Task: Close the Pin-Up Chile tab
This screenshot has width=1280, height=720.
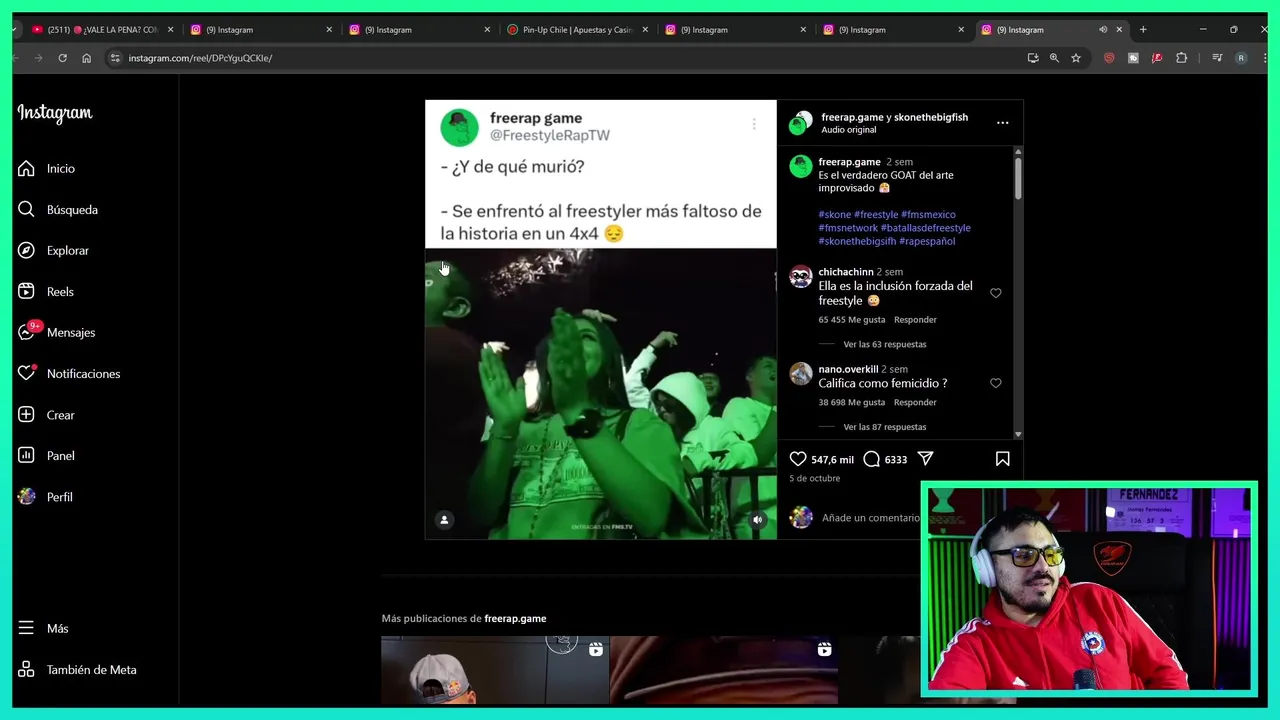Action: pos(645,30)
